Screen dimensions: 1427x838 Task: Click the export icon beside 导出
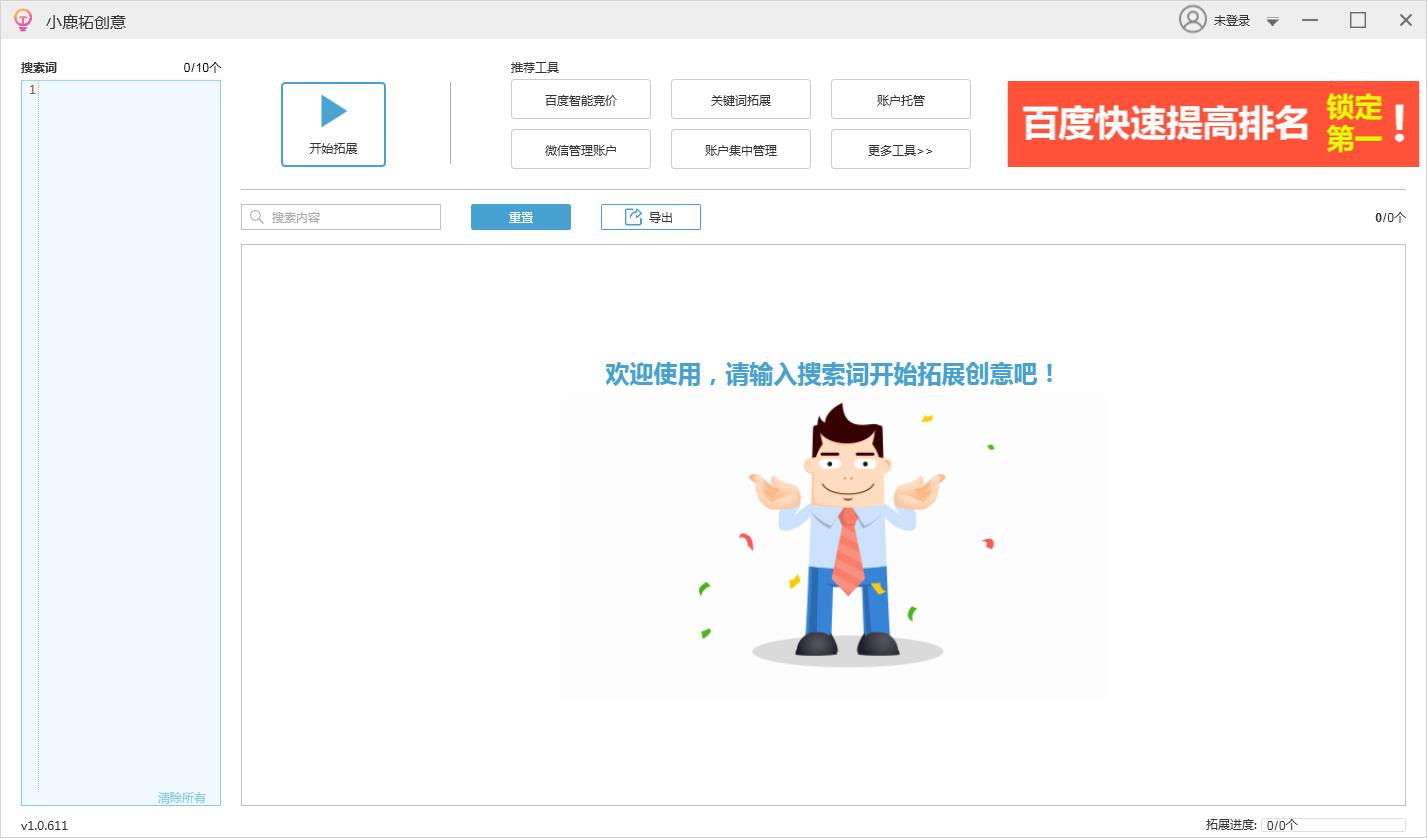(633, 217)
